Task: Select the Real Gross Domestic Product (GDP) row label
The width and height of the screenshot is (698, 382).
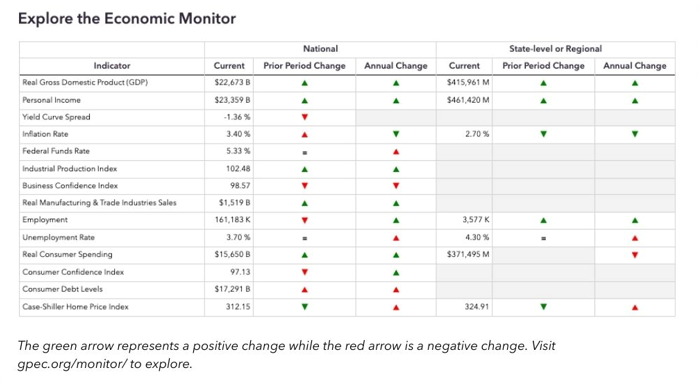Action: (x=85, y=82)
